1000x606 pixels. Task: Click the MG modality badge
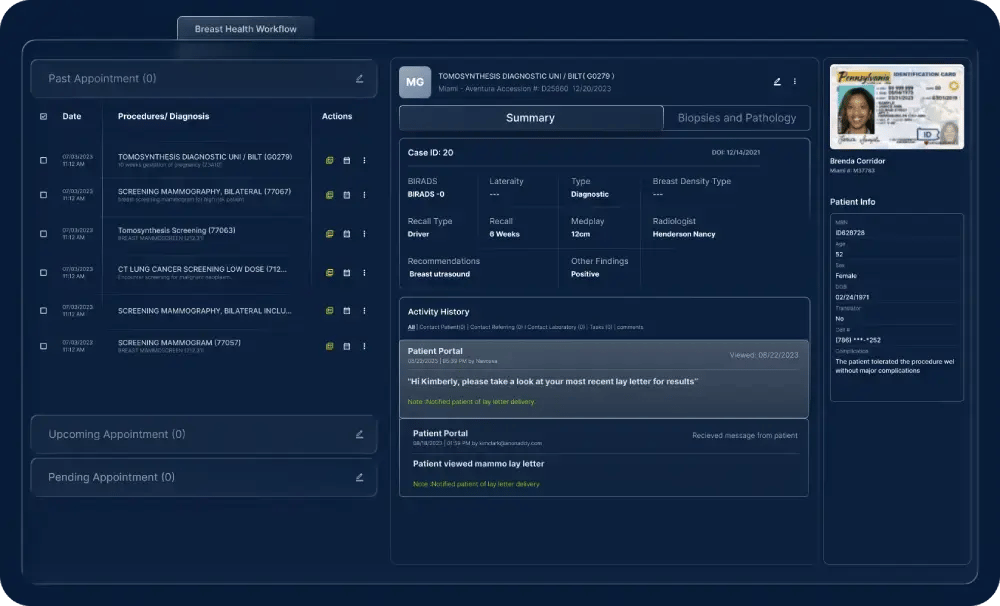click(x=415, y=82)
